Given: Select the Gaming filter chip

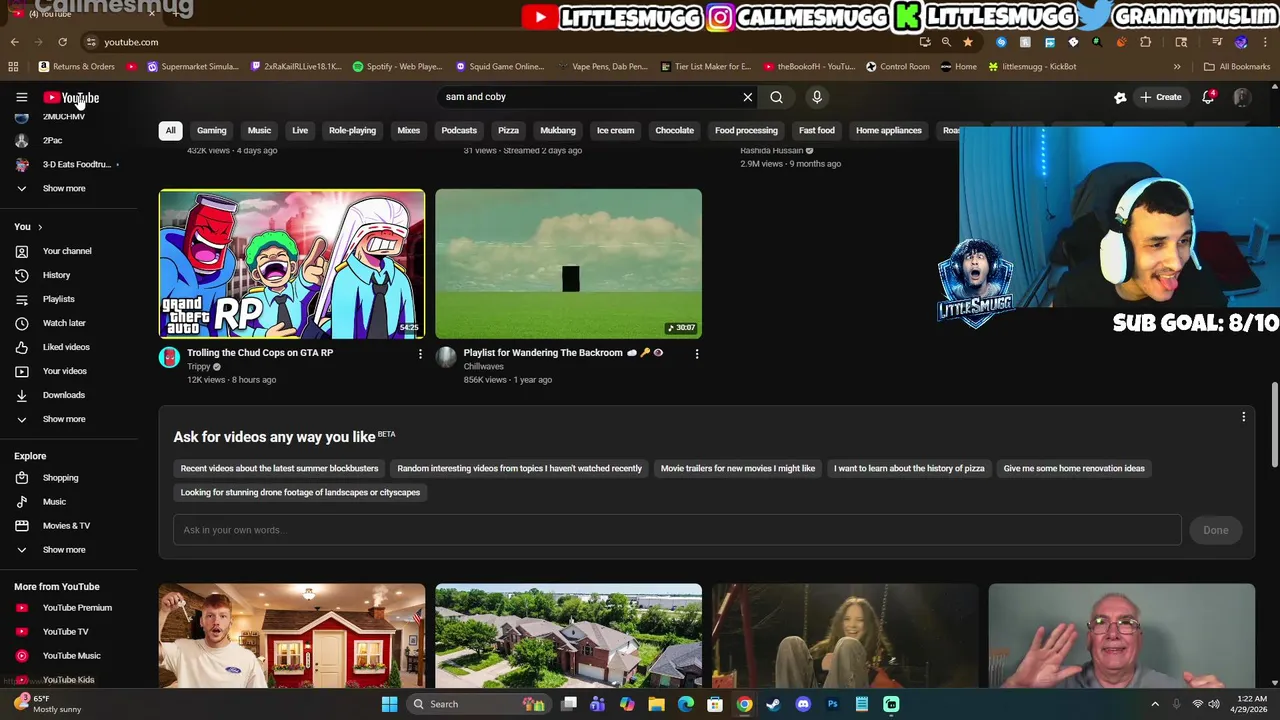Looking at the screenshot, I should (x=212, y=130).
